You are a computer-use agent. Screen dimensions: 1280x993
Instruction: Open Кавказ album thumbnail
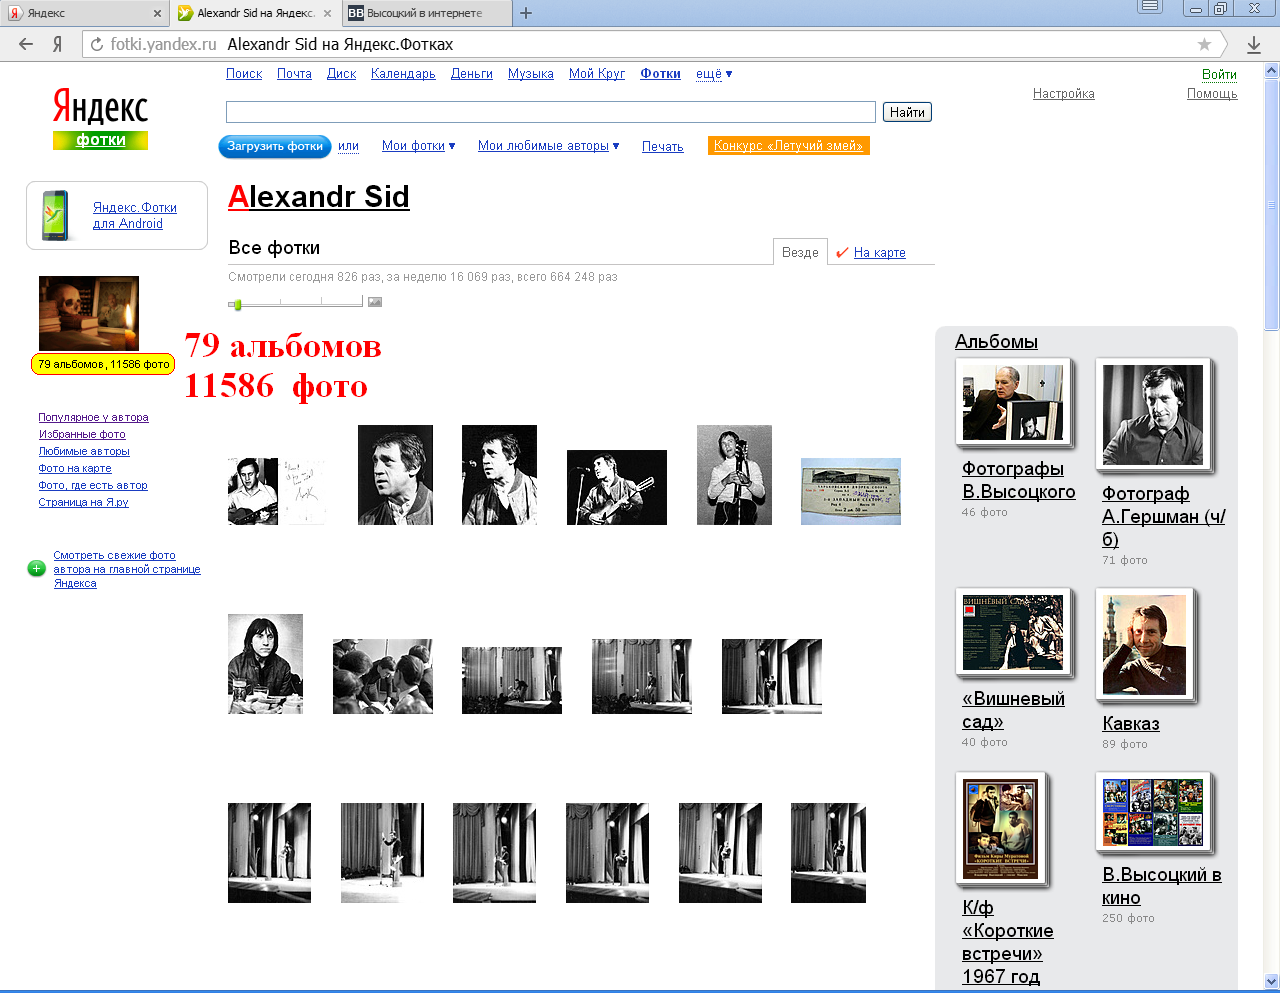coord(1145,645)
